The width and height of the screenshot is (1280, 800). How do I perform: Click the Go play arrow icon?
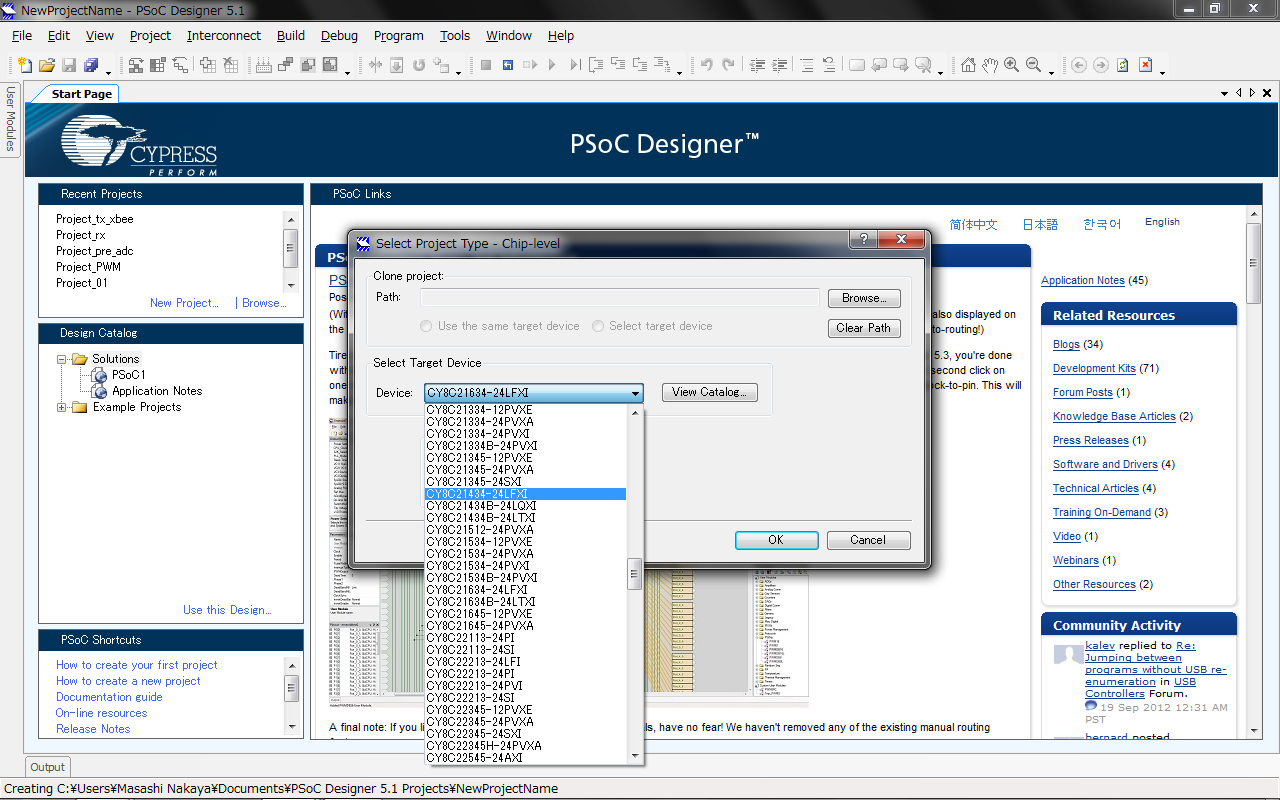pyautogui.click(x=552, y=65)
